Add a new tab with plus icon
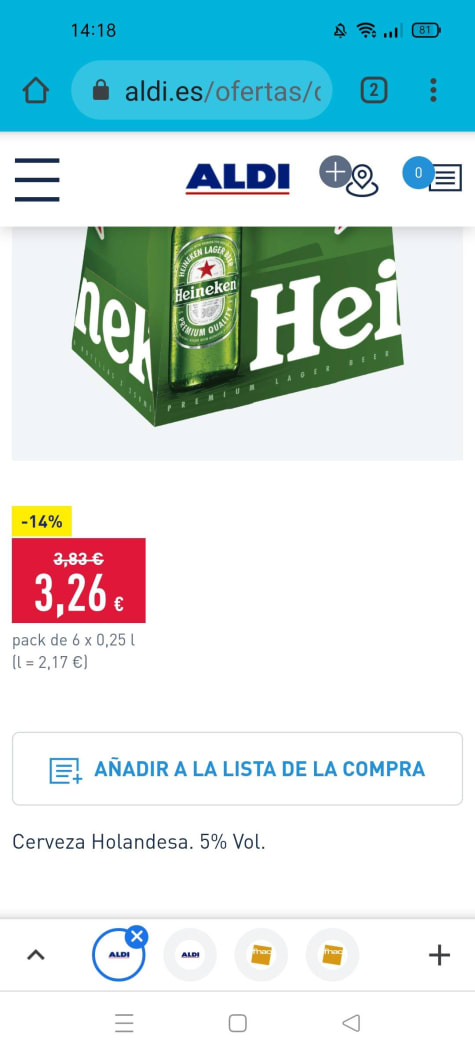The height and width of the screenshot is (1056, 475). 439,955
